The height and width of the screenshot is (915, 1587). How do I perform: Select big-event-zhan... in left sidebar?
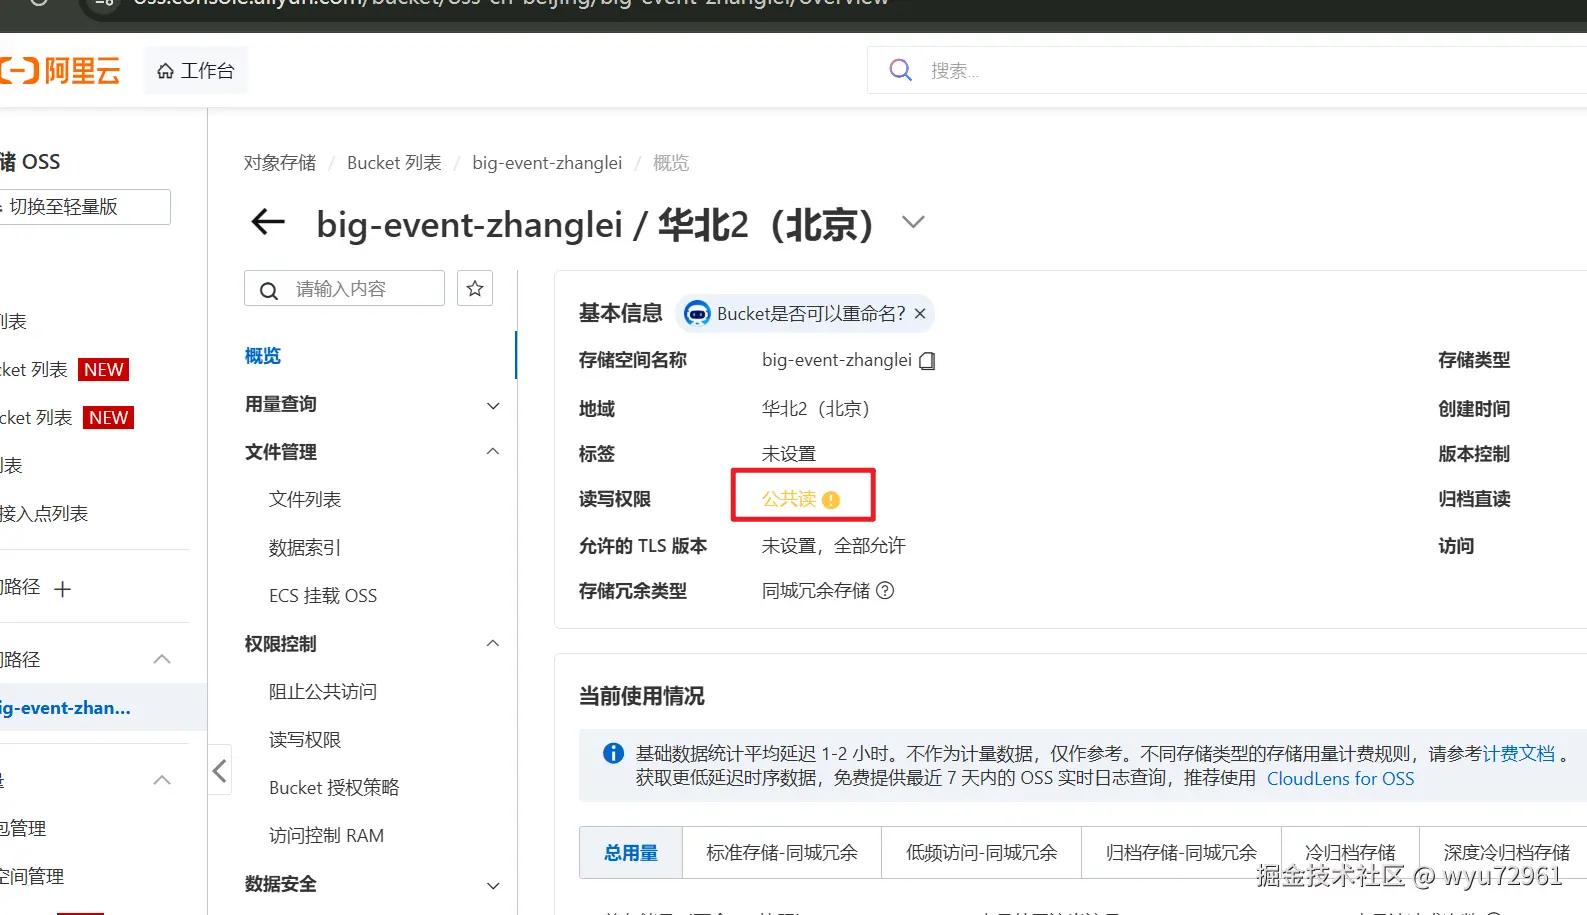point(103,708)
